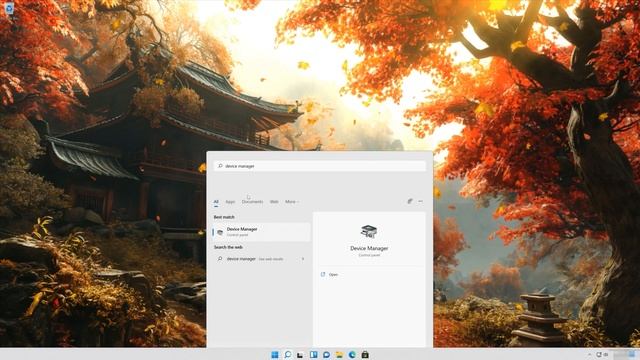Switch to the Web filter tab
Viewport: 640px width, 360px height.
(274, 202)
